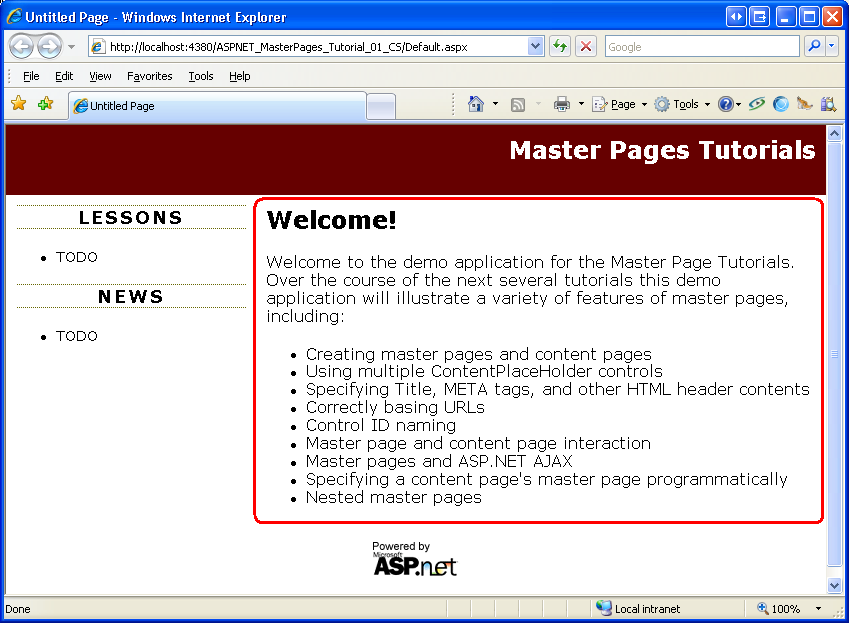Click the Master Pages Tutorials heading
The height and width of the screenshot is (623, 849).
[662, 150]
